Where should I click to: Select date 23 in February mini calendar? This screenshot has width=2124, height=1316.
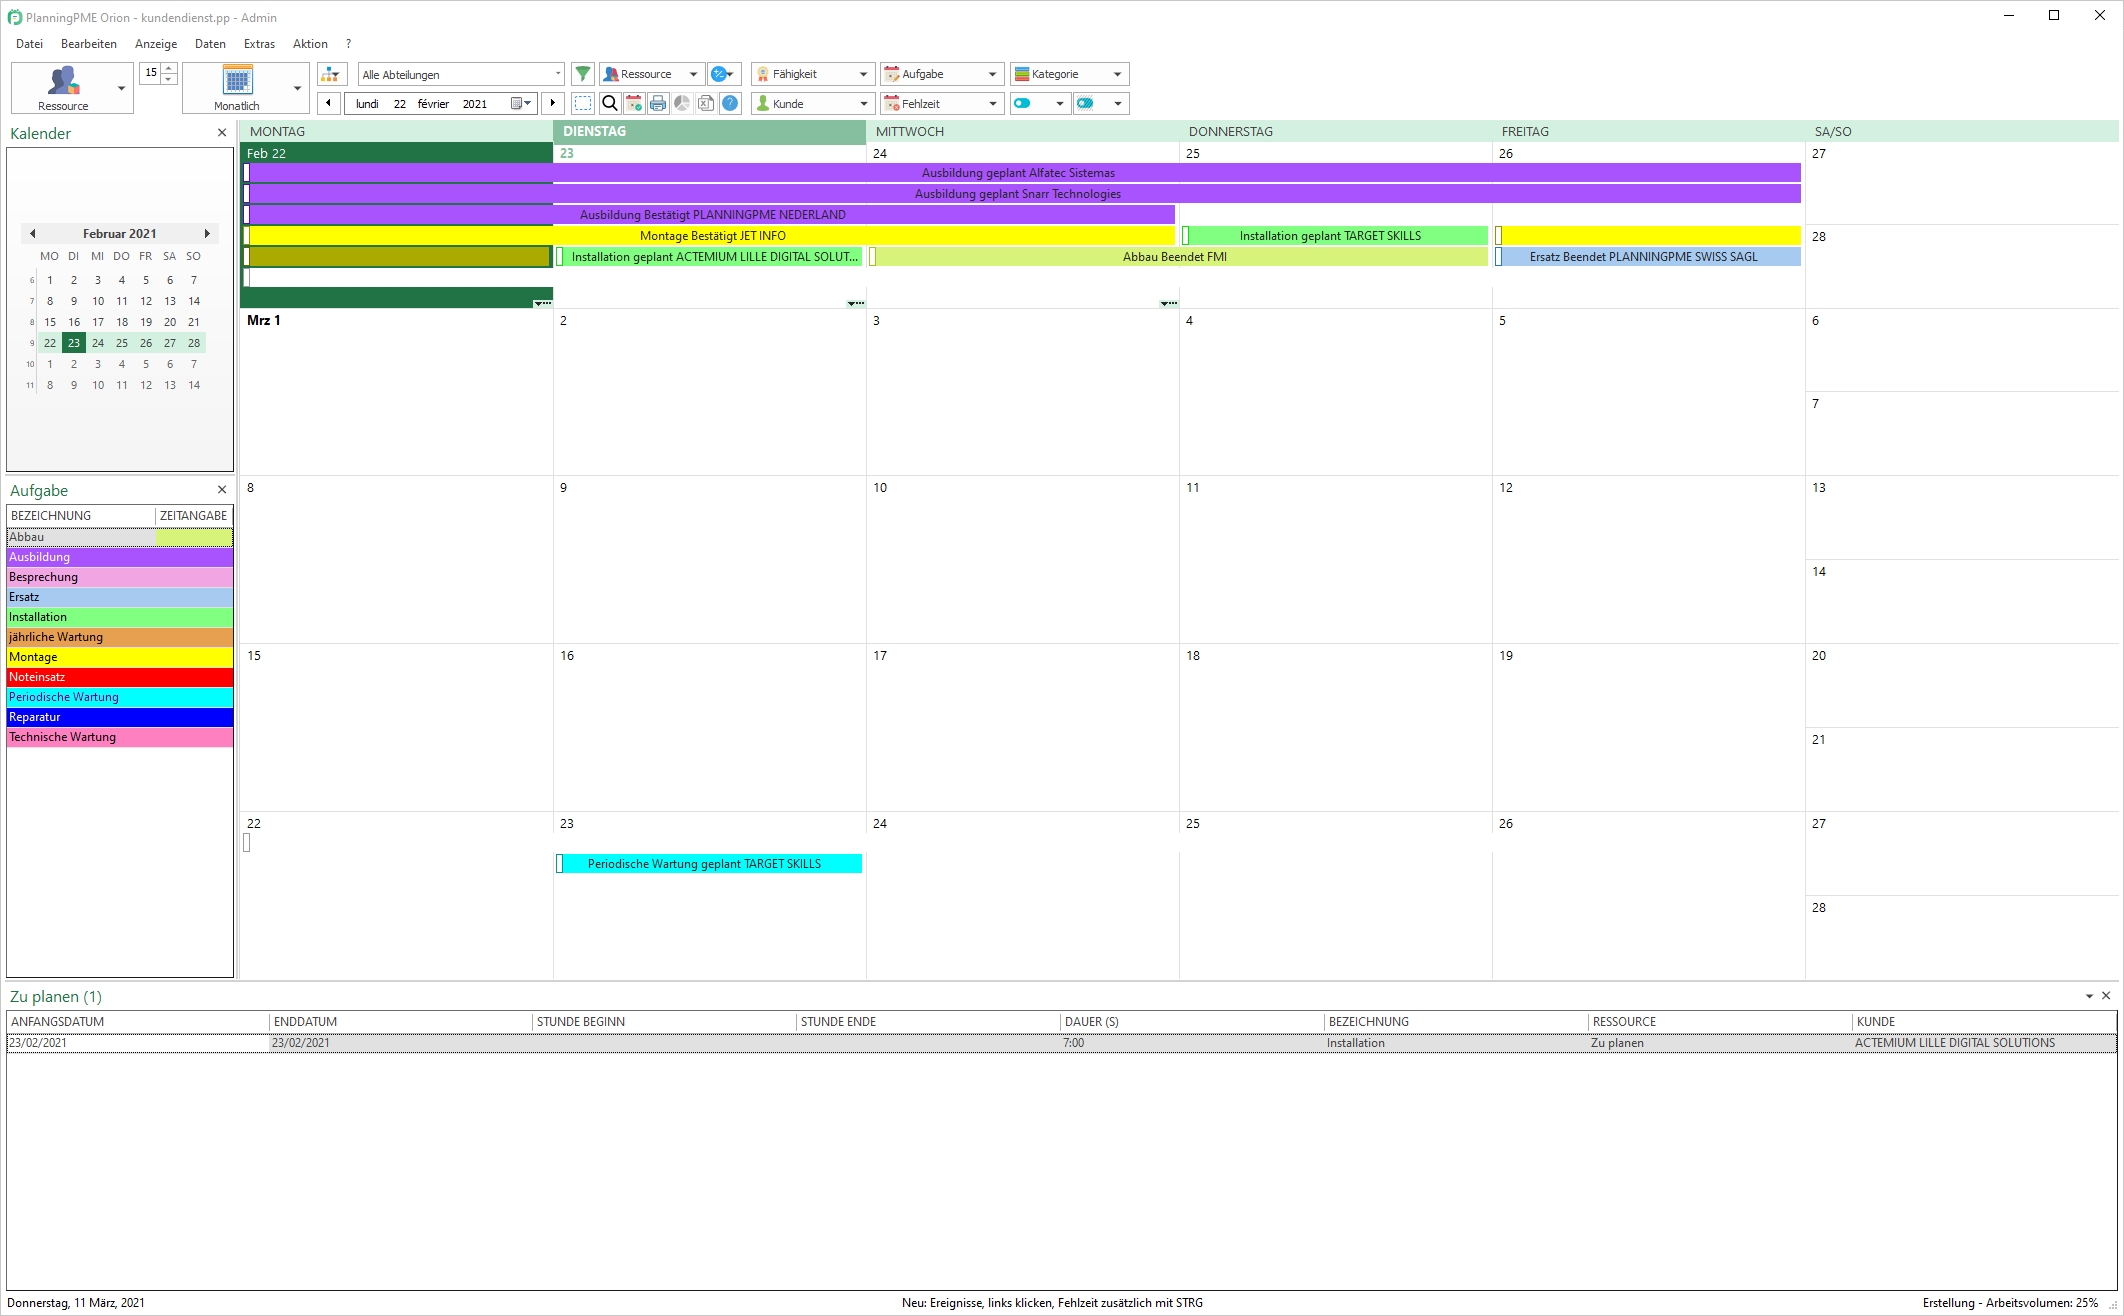74,343
